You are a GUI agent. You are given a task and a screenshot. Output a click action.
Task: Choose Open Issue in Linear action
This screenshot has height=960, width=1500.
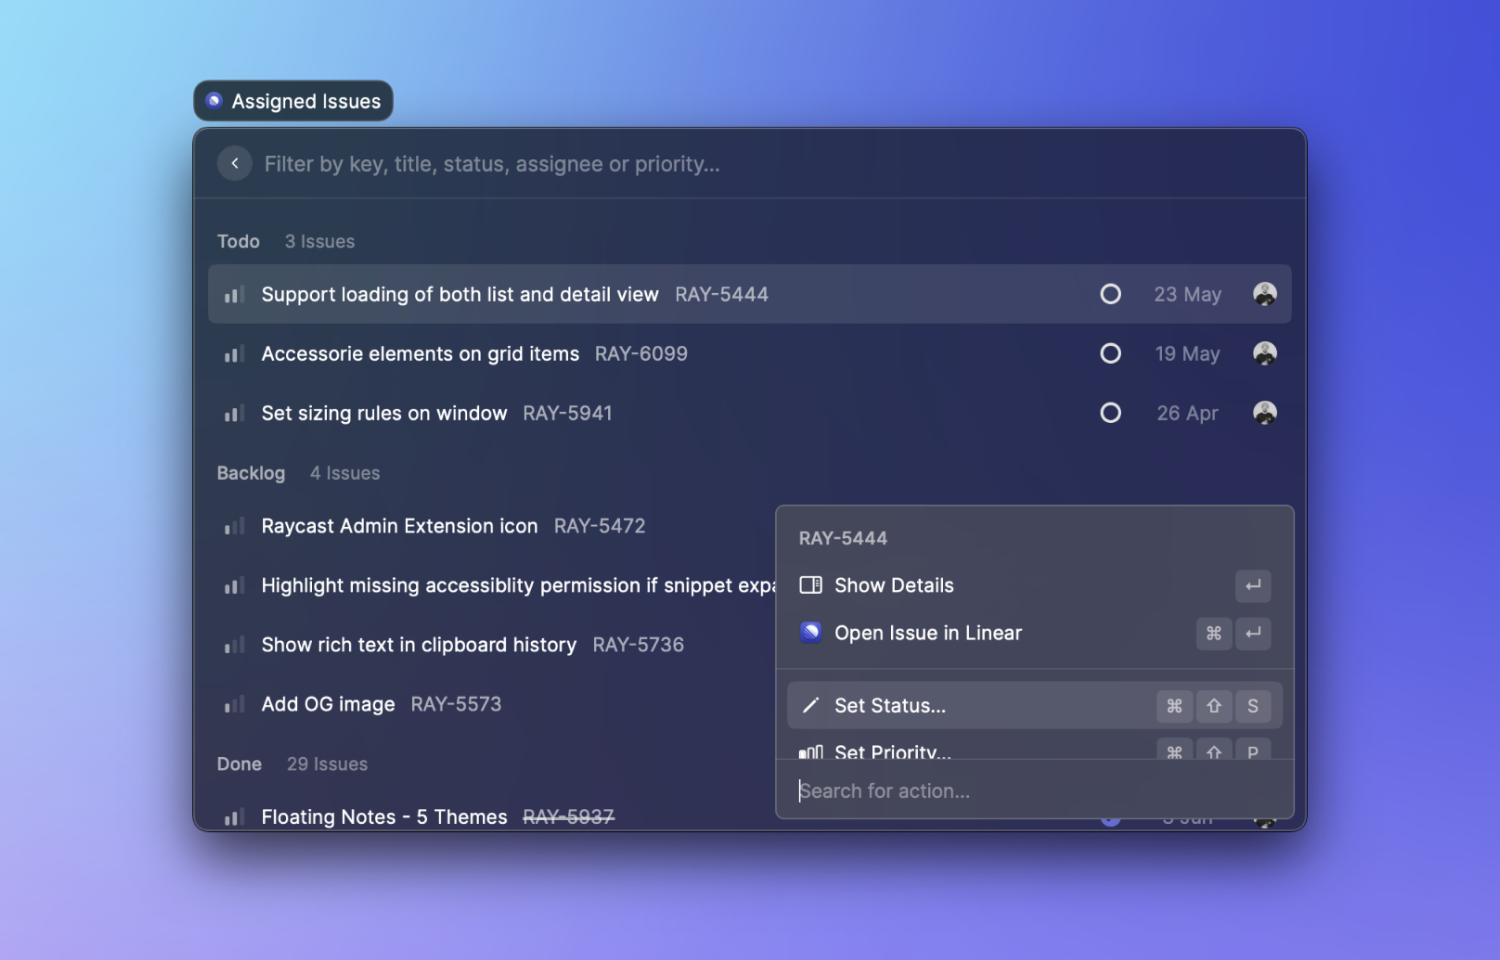point(1034,633)
